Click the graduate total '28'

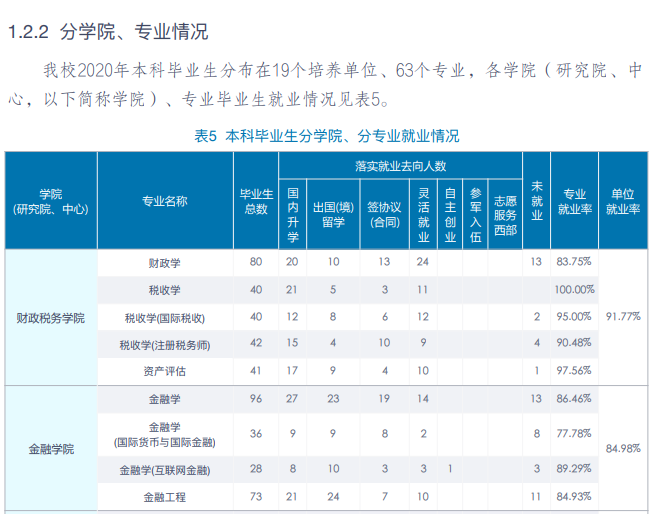tap(256, 468)
